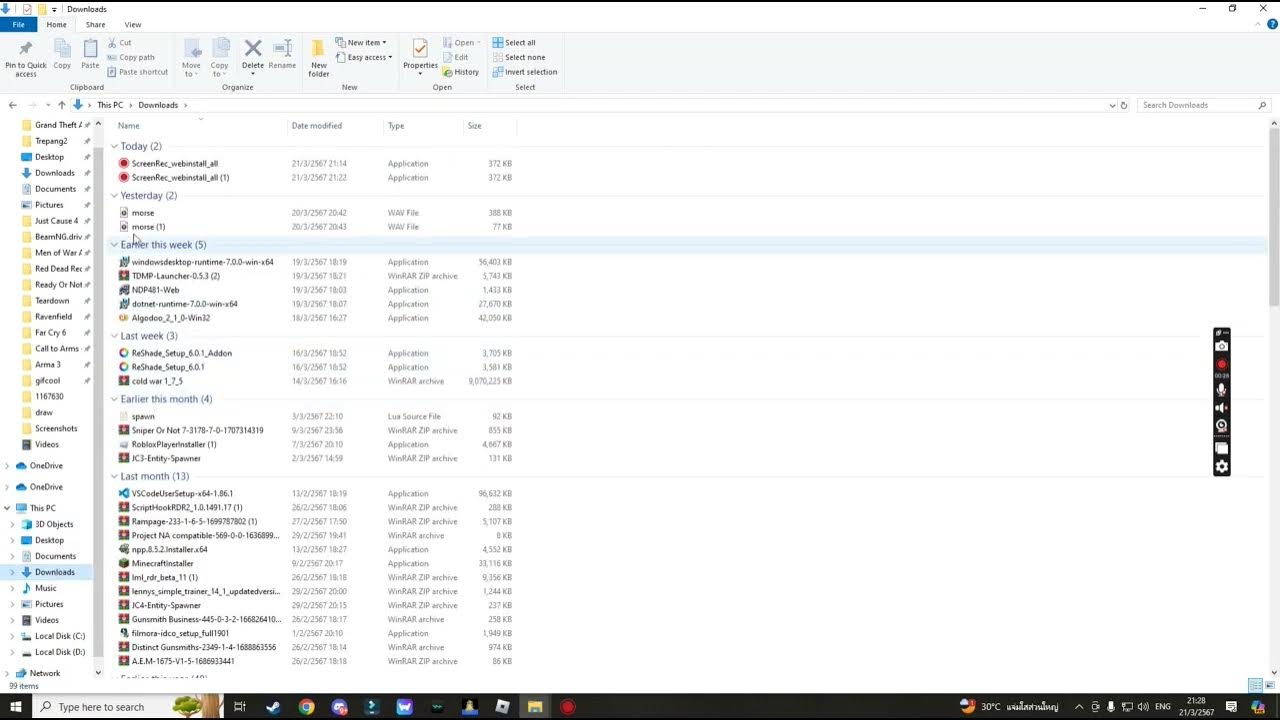Stop recording with the red record button
Screen dimensions: 1280x720
pos(1221,364)
